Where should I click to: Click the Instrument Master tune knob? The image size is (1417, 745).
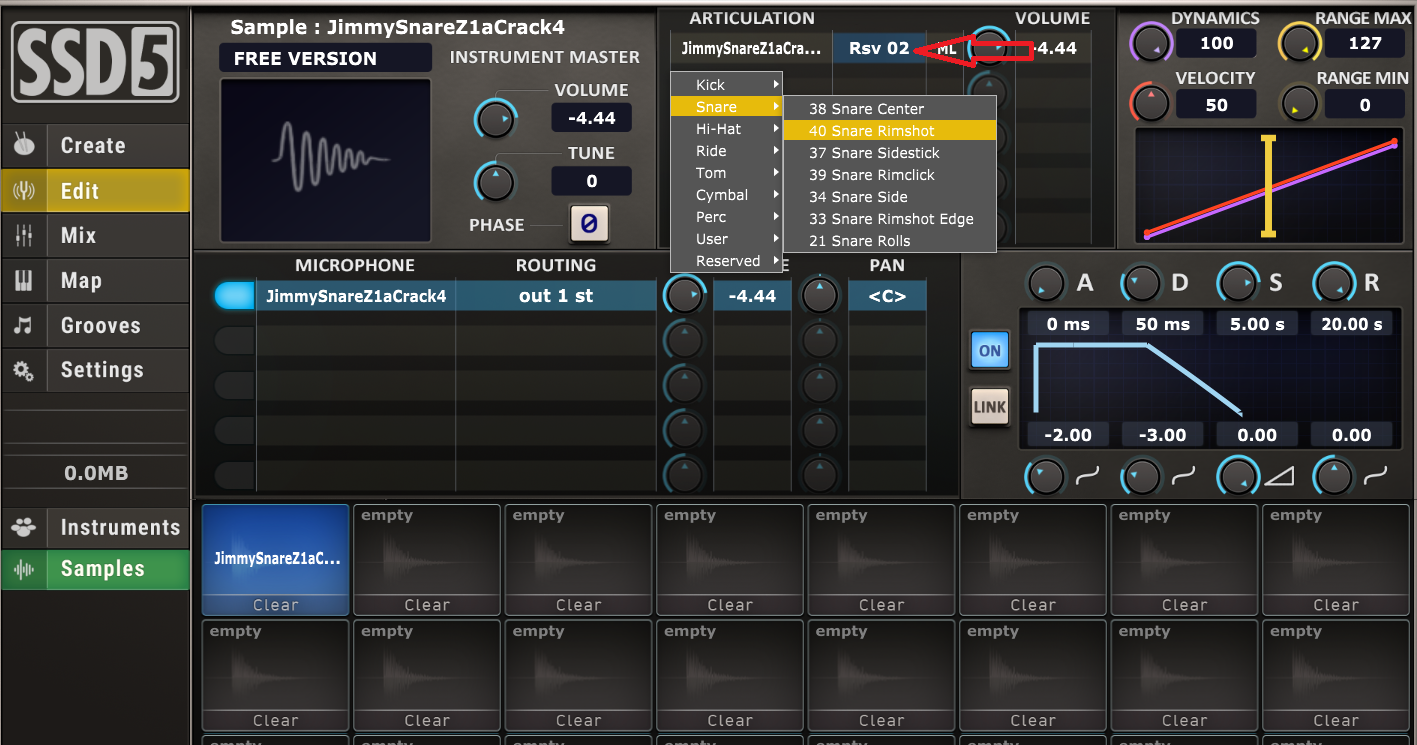494,182
